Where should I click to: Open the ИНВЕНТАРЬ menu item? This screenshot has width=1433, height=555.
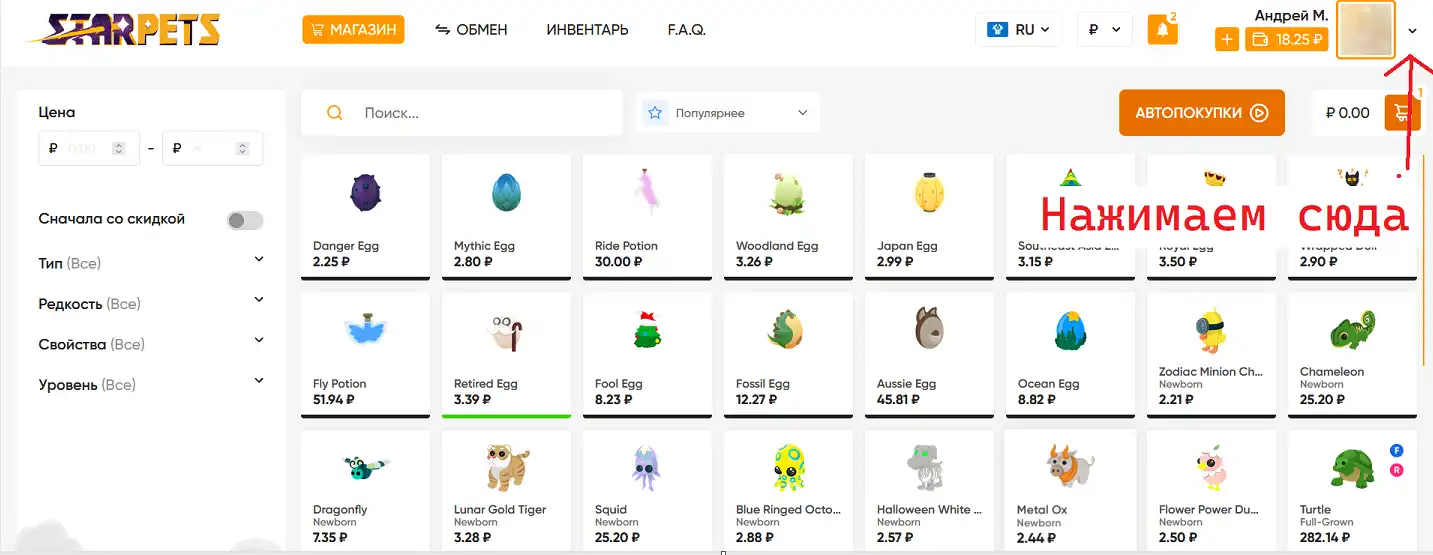(587, 30)
